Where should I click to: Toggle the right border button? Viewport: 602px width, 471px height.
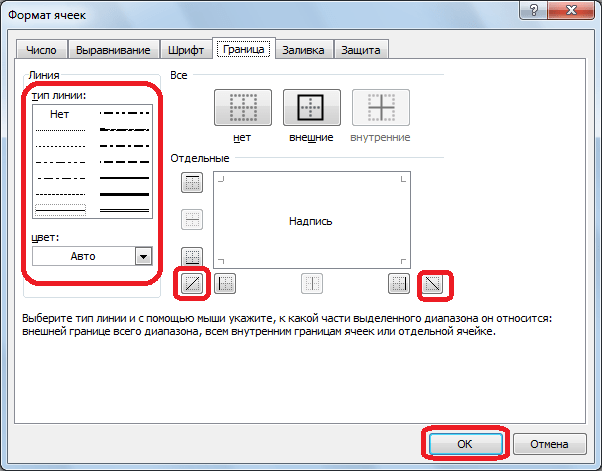tap(399, 284)
